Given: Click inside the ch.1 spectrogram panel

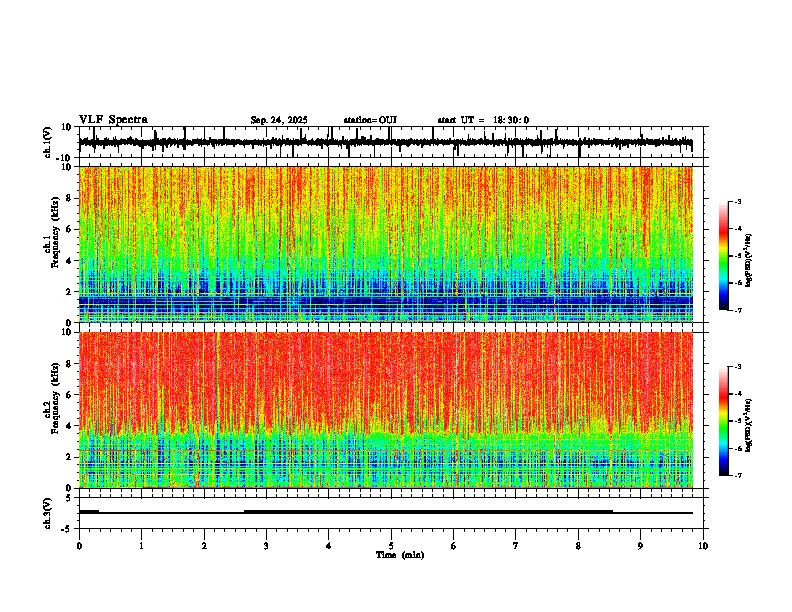Looking at the screenshot, I should click(386, 244).
